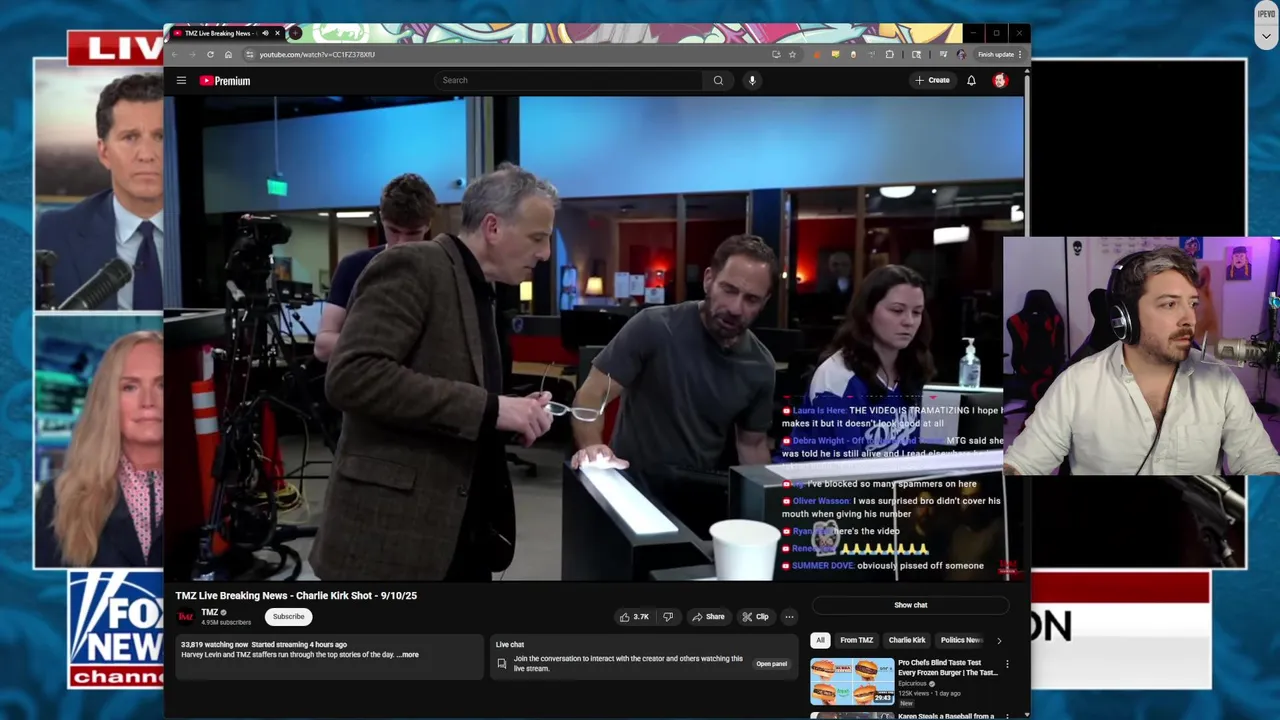Click the video title text

tap(296, 595)
